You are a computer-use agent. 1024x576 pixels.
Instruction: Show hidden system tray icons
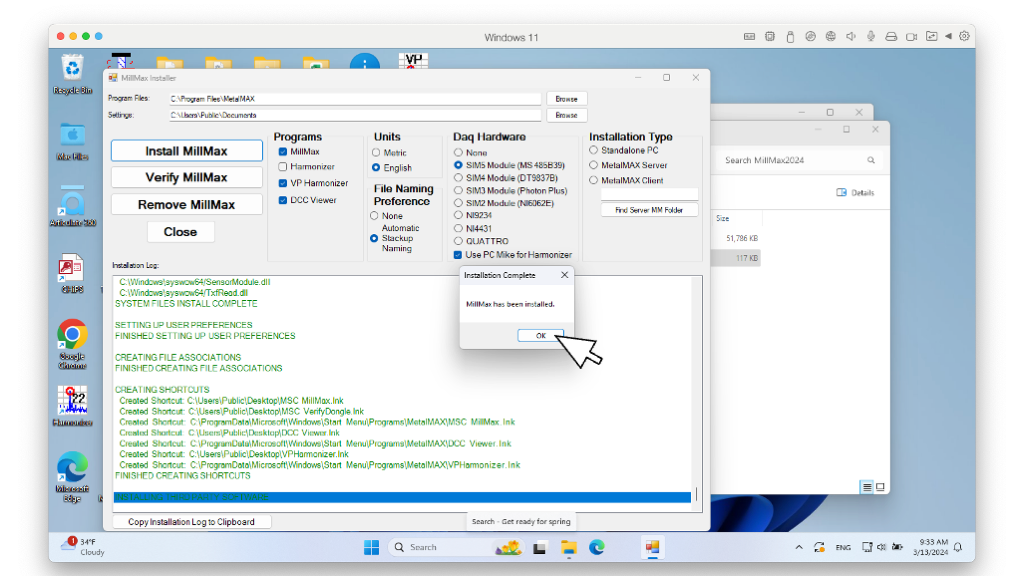tap(799, 547)
